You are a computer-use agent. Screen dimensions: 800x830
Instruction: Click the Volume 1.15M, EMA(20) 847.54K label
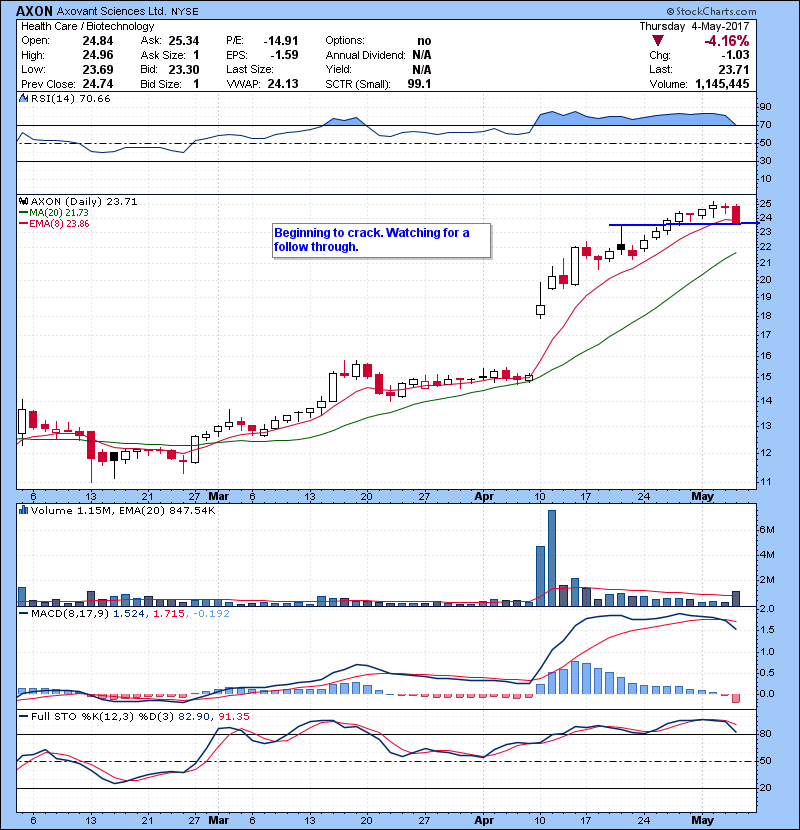[123, 511]
